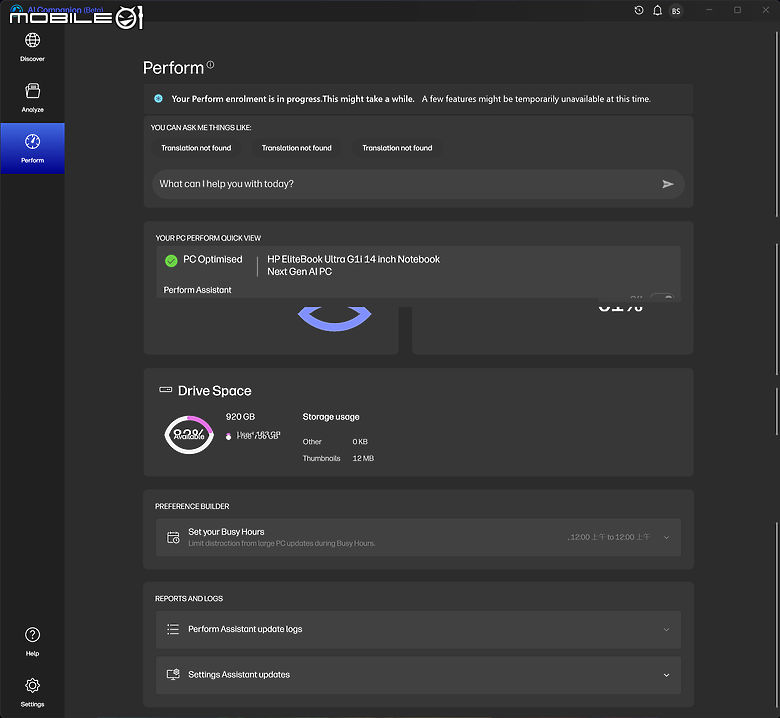Viewport: 780px width, 718px height.
Task: Choose the middle 'Translation not found' suggestion chip
Action: 296,148
